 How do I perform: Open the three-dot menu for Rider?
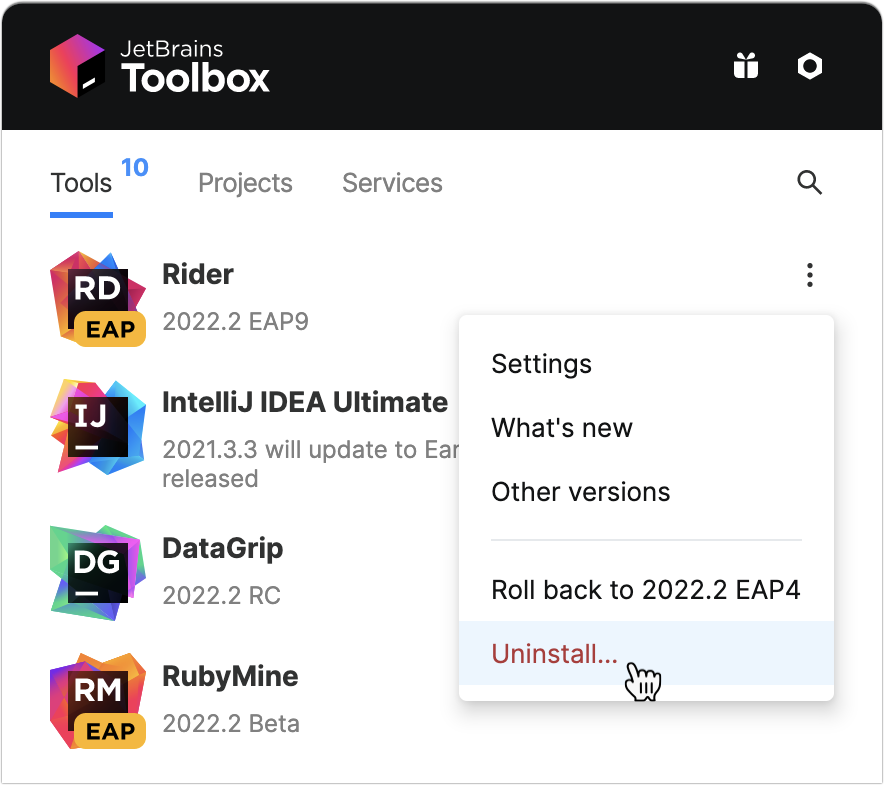809,274
